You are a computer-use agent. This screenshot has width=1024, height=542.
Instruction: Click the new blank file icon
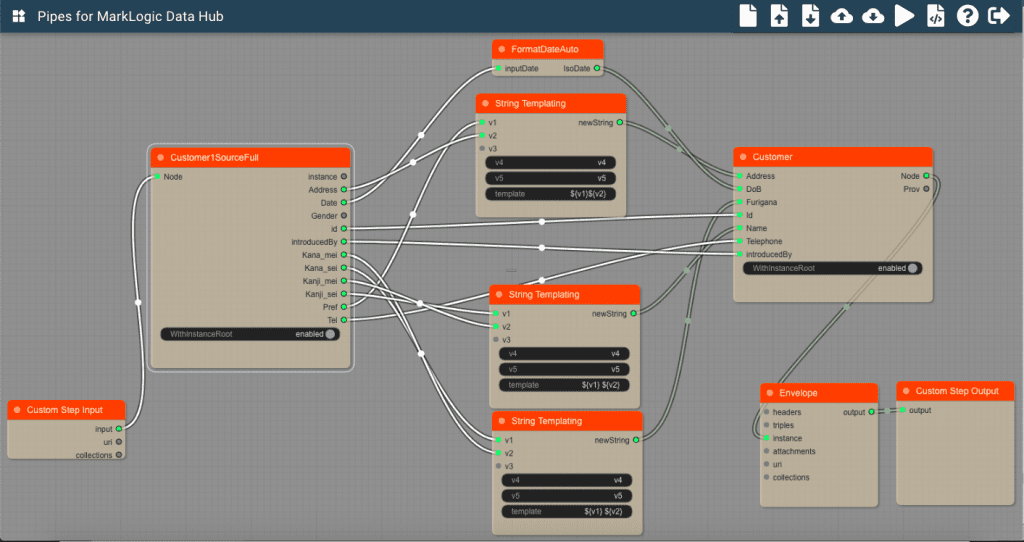coord(748,16)
